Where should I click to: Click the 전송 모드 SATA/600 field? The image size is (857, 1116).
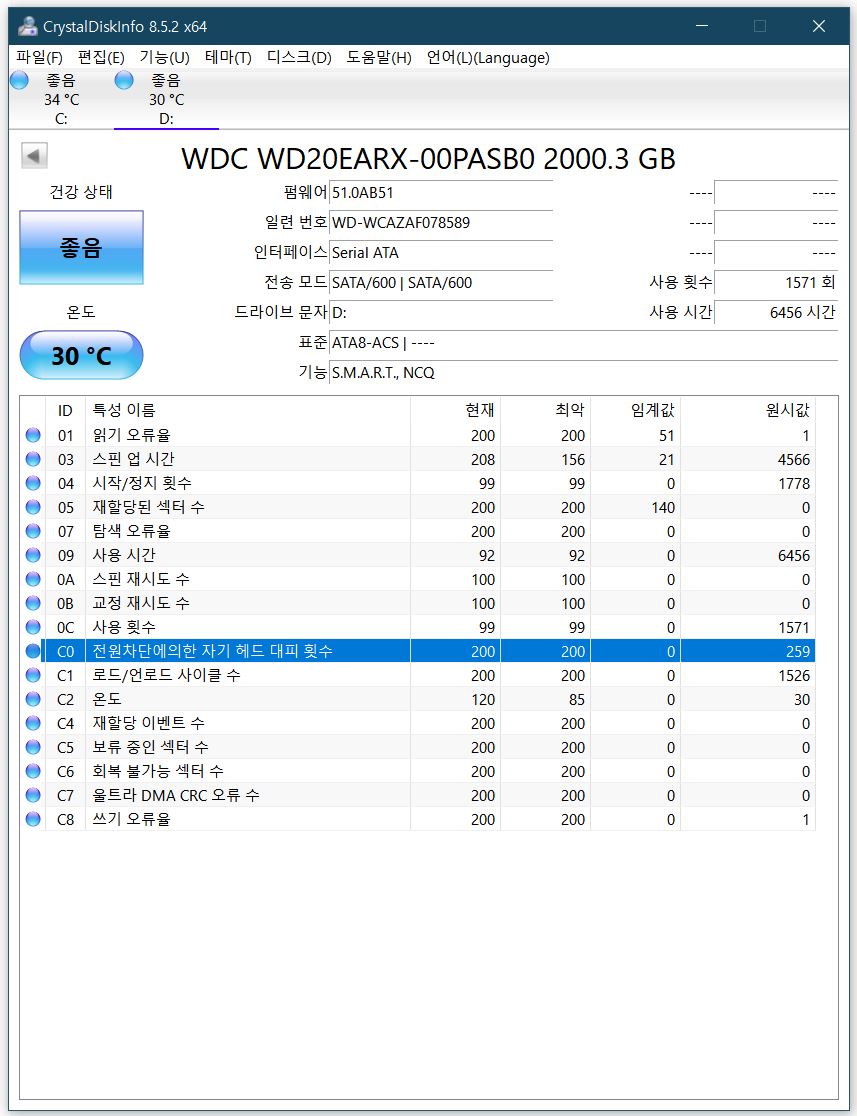coord(441,283)
